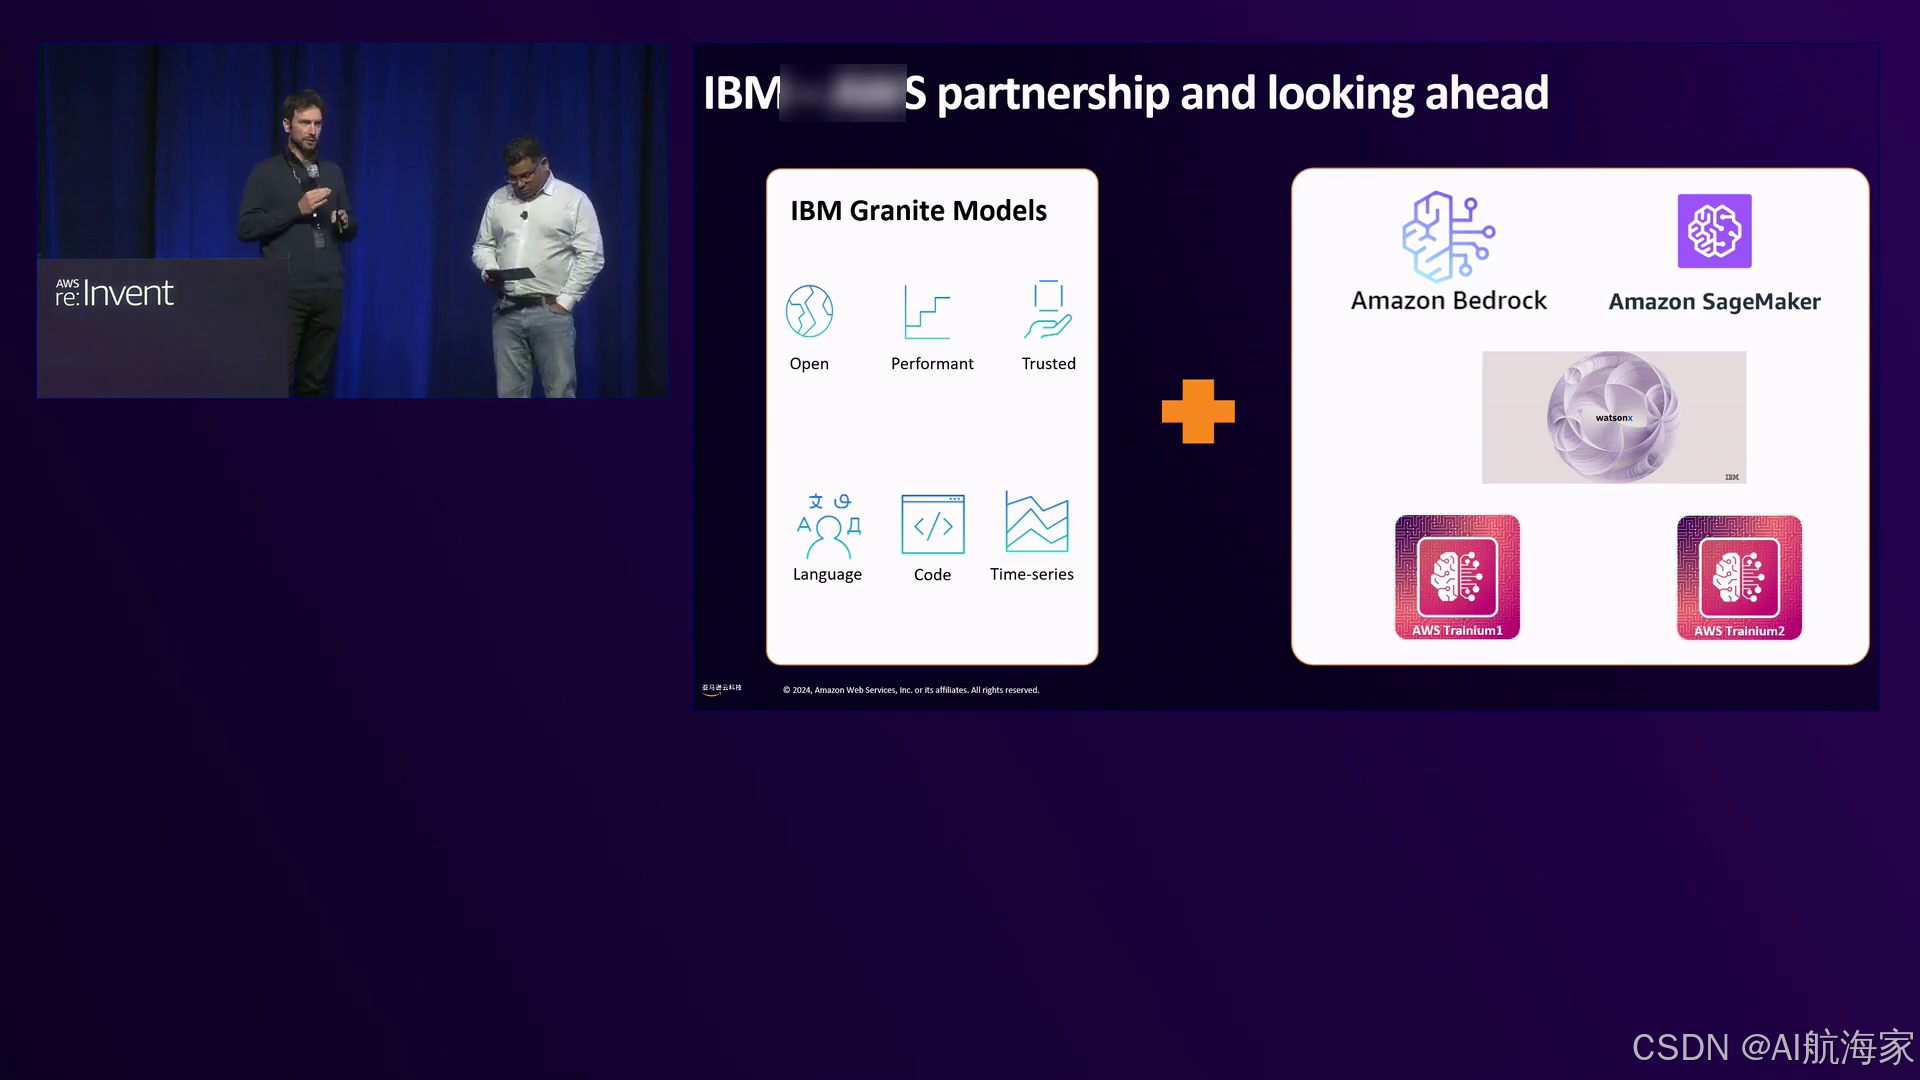The width and height of the screenshot is (1920, 1080).
Task: Click the AWS re:Invent logo
Action: (114, 292)
